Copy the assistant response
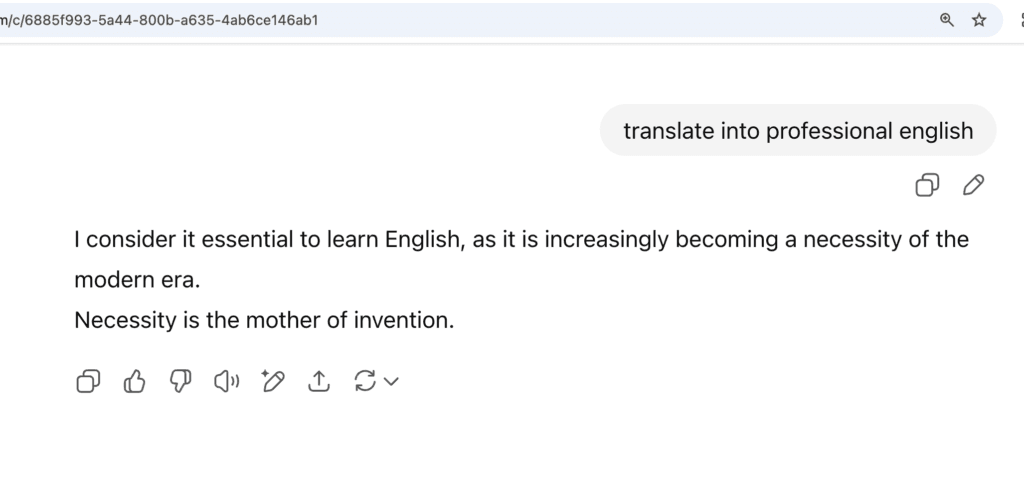Viewport: 1024px width, 503px height. pos(88,381)
